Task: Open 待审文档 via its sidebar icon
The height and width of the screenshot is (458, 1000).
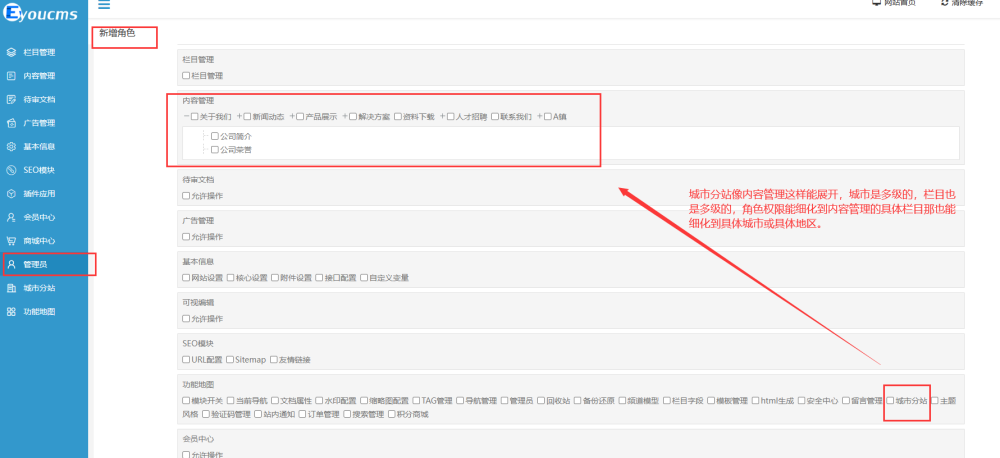Action: click(x=11, y=100)
